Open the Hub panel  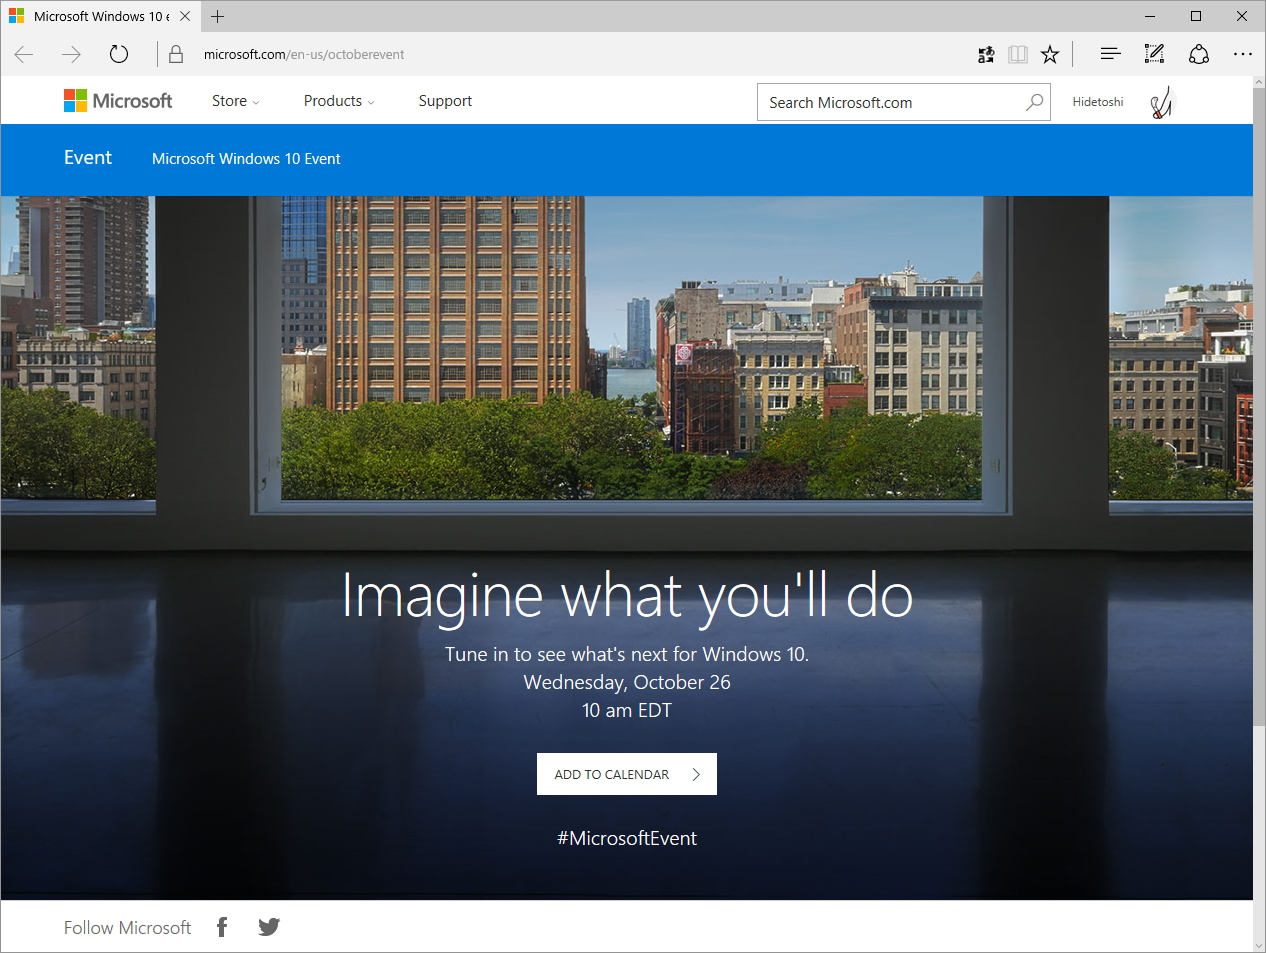click(x=1110, y=54)
